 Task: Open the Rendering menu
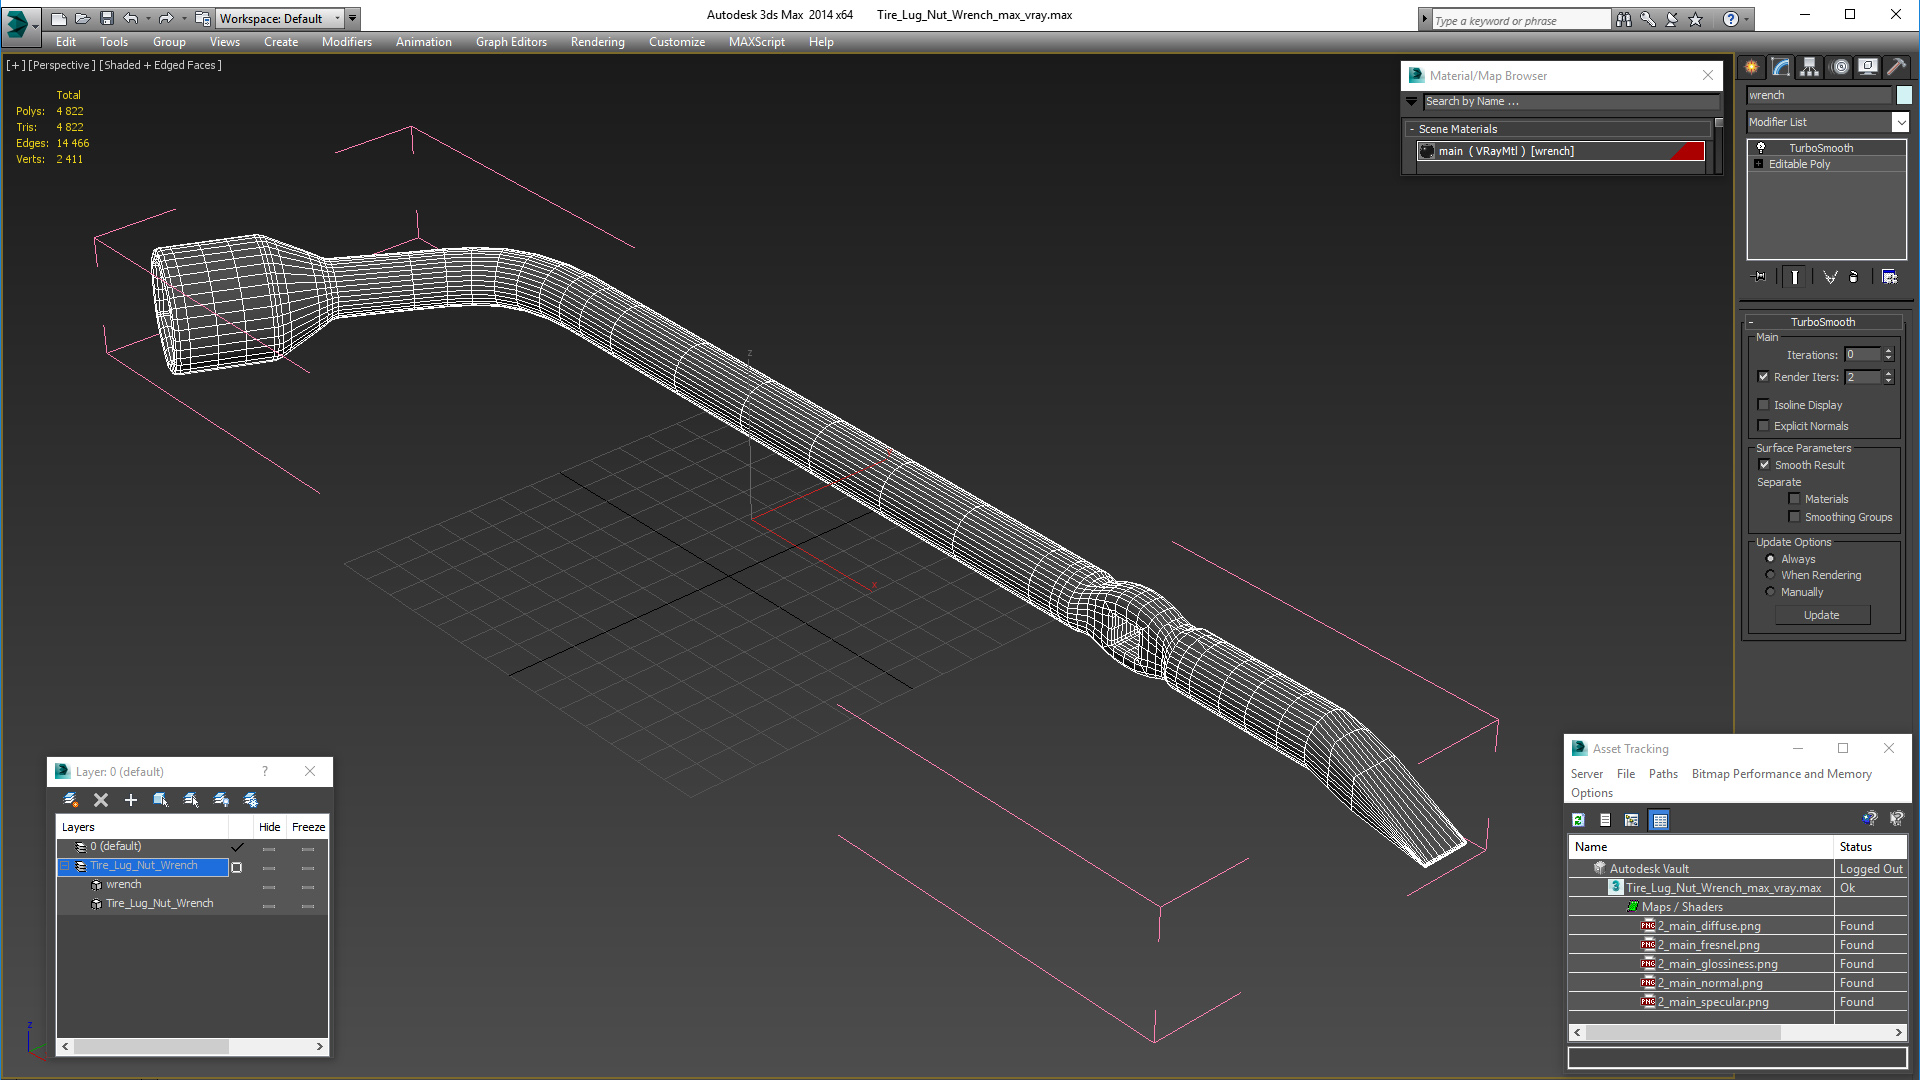coord(599,41)
